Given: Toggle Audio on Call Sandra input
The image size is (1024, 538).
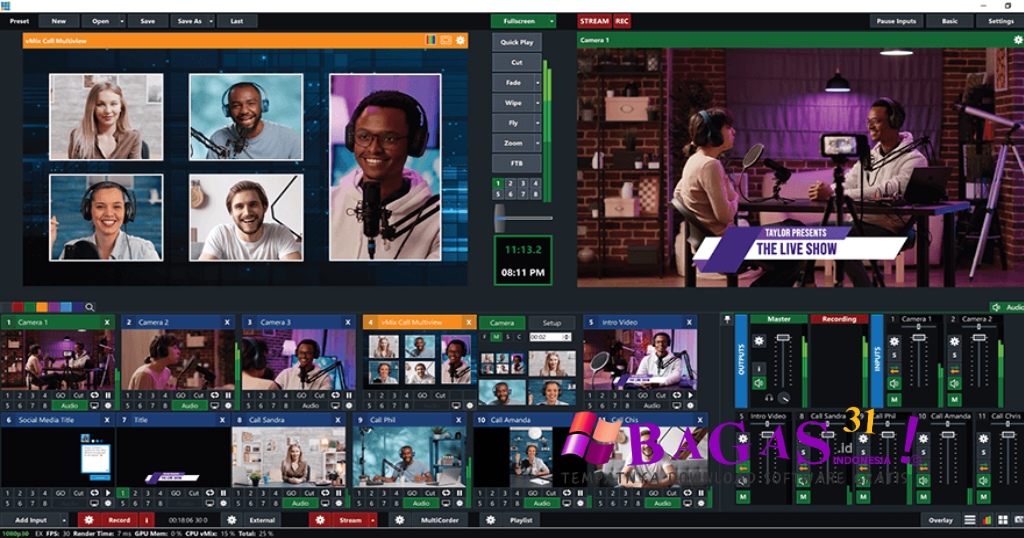Looking at the screenshot, I should click(x=300, y=503).
